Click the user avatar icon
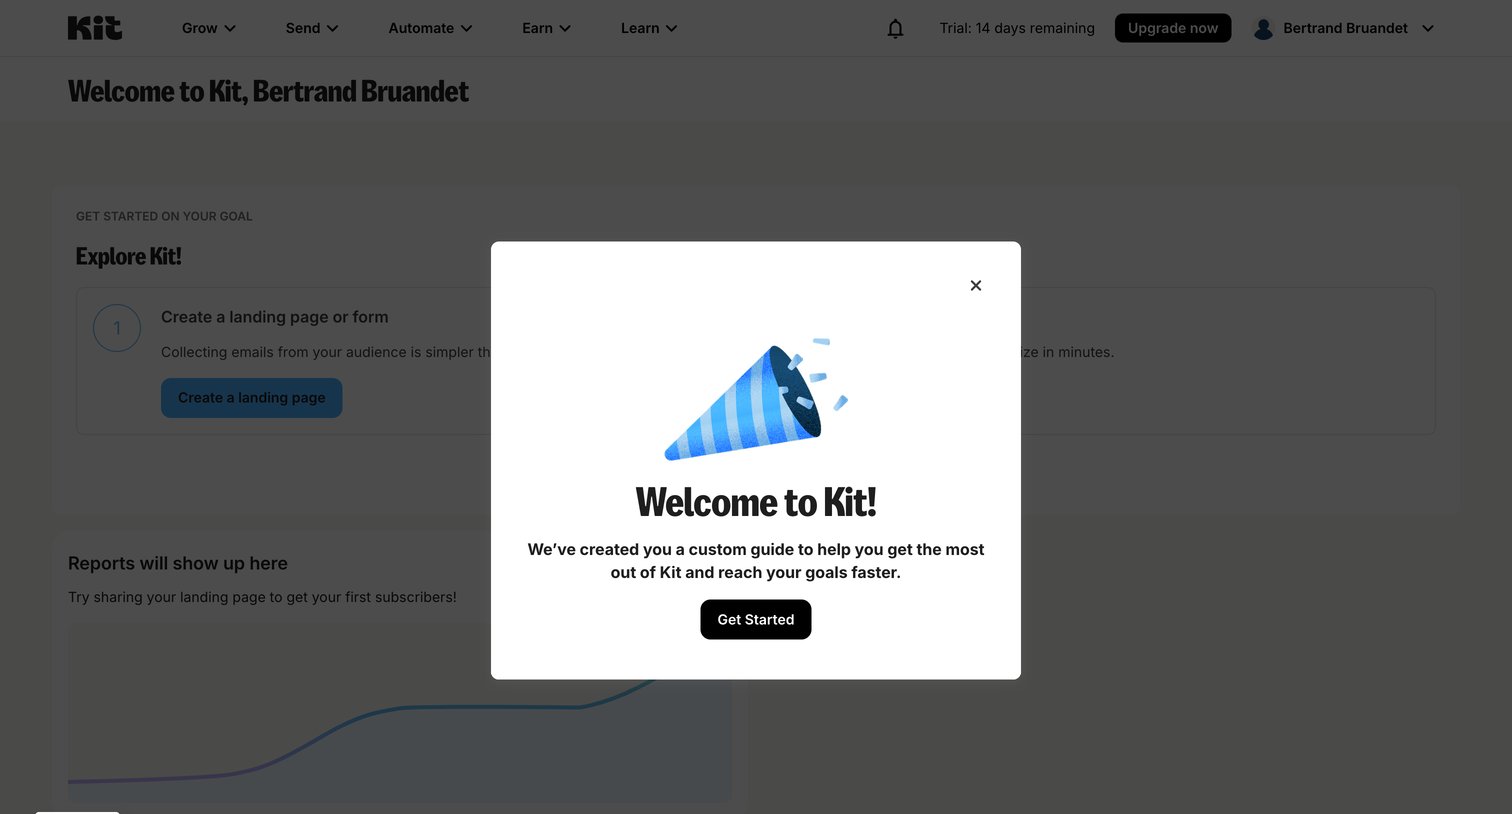The image size is (1512, 814). click(x=1263, y=28)
